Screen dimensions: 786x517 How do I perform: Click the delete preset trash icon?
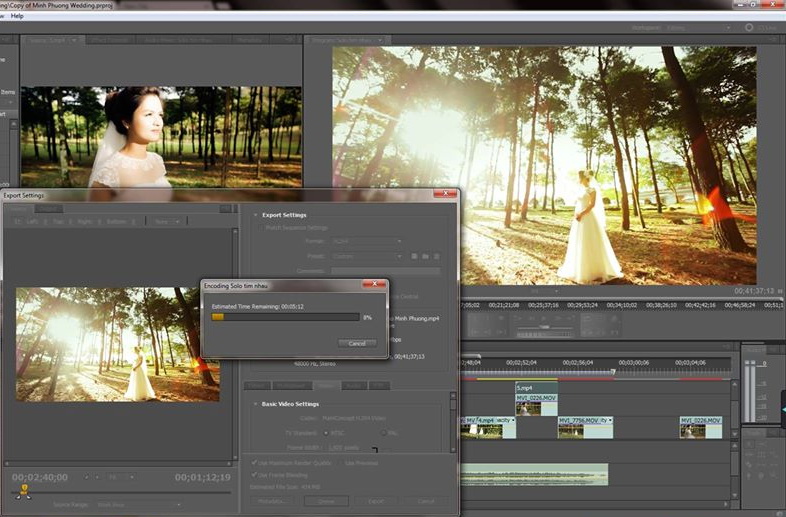click(437, 256)
